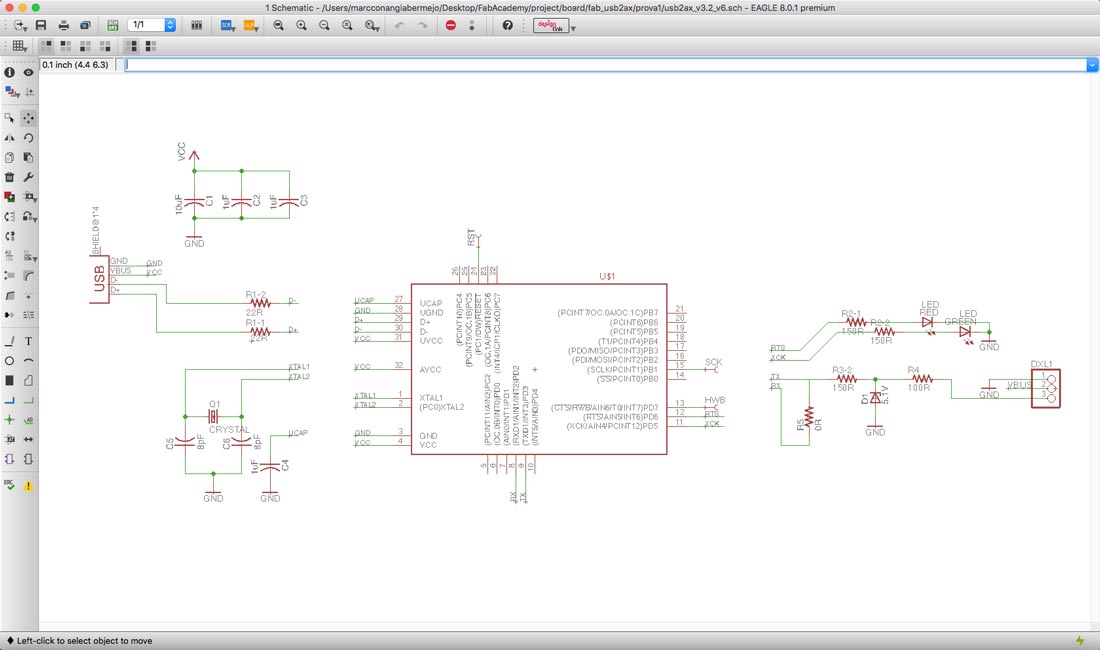Click the design link button
1100x650 pixels.
click(551, 26)
